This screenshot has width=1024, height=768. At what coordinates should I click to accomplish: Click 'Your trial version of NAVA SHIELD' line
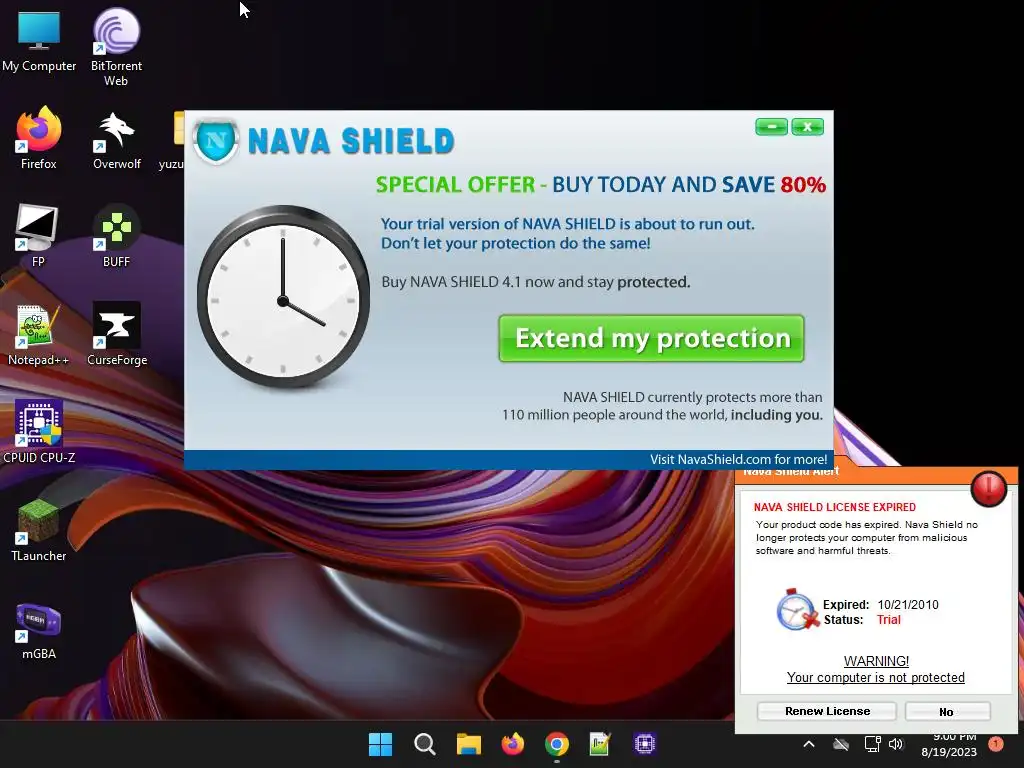pyautogui.click(x=568, y=224)
